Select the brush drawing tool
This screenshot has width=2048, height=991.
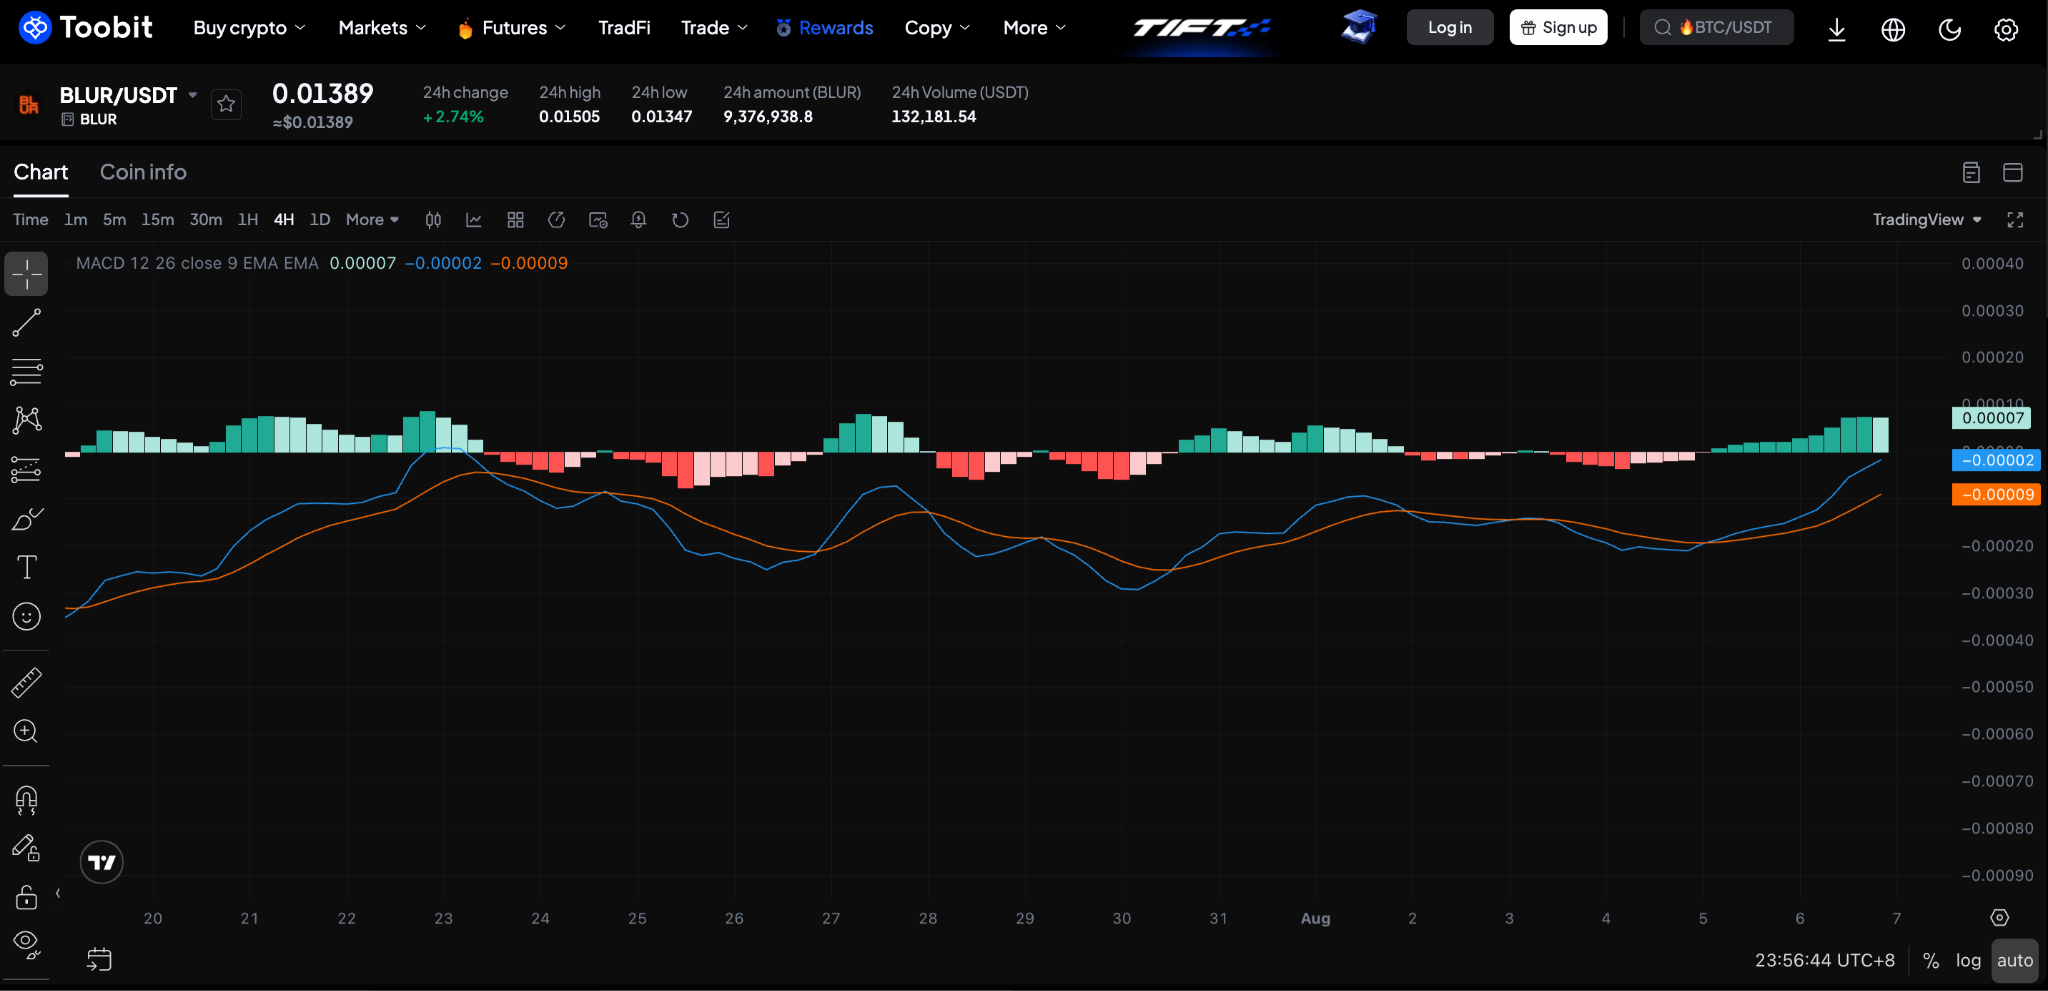coord(26,519)
